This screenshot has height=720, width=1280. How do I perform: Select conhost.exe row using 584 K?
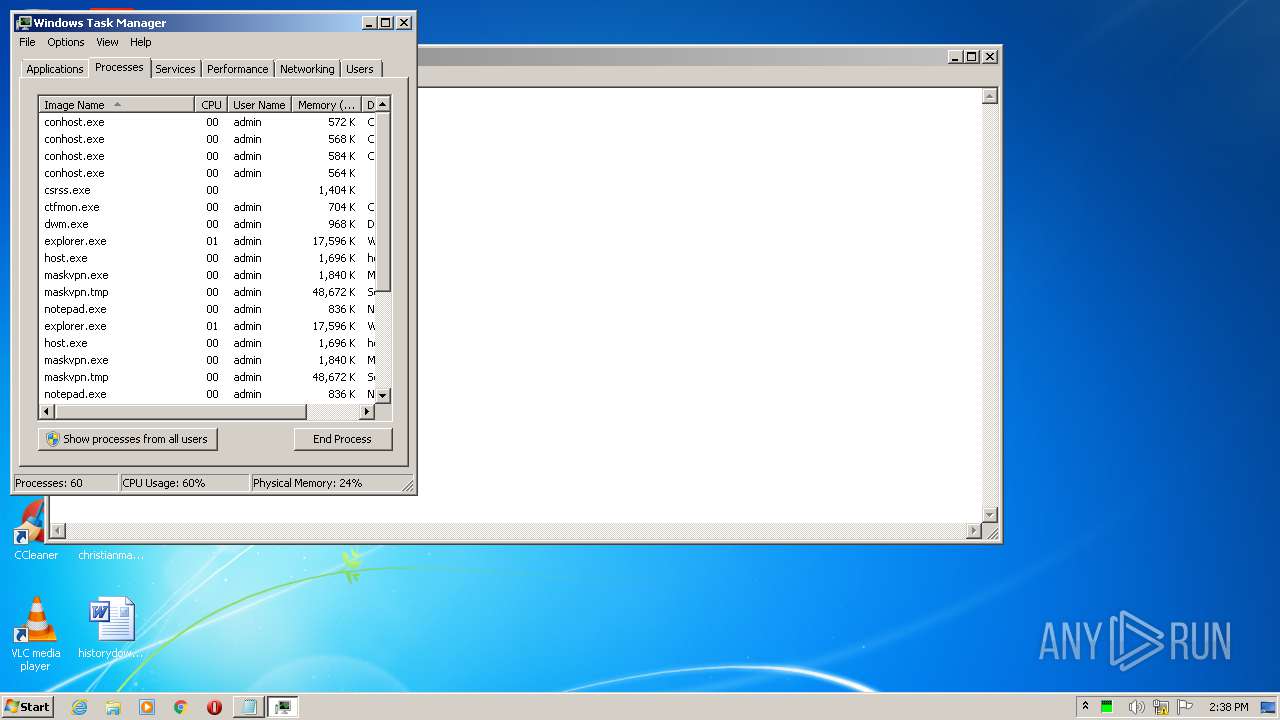[207, 156]
